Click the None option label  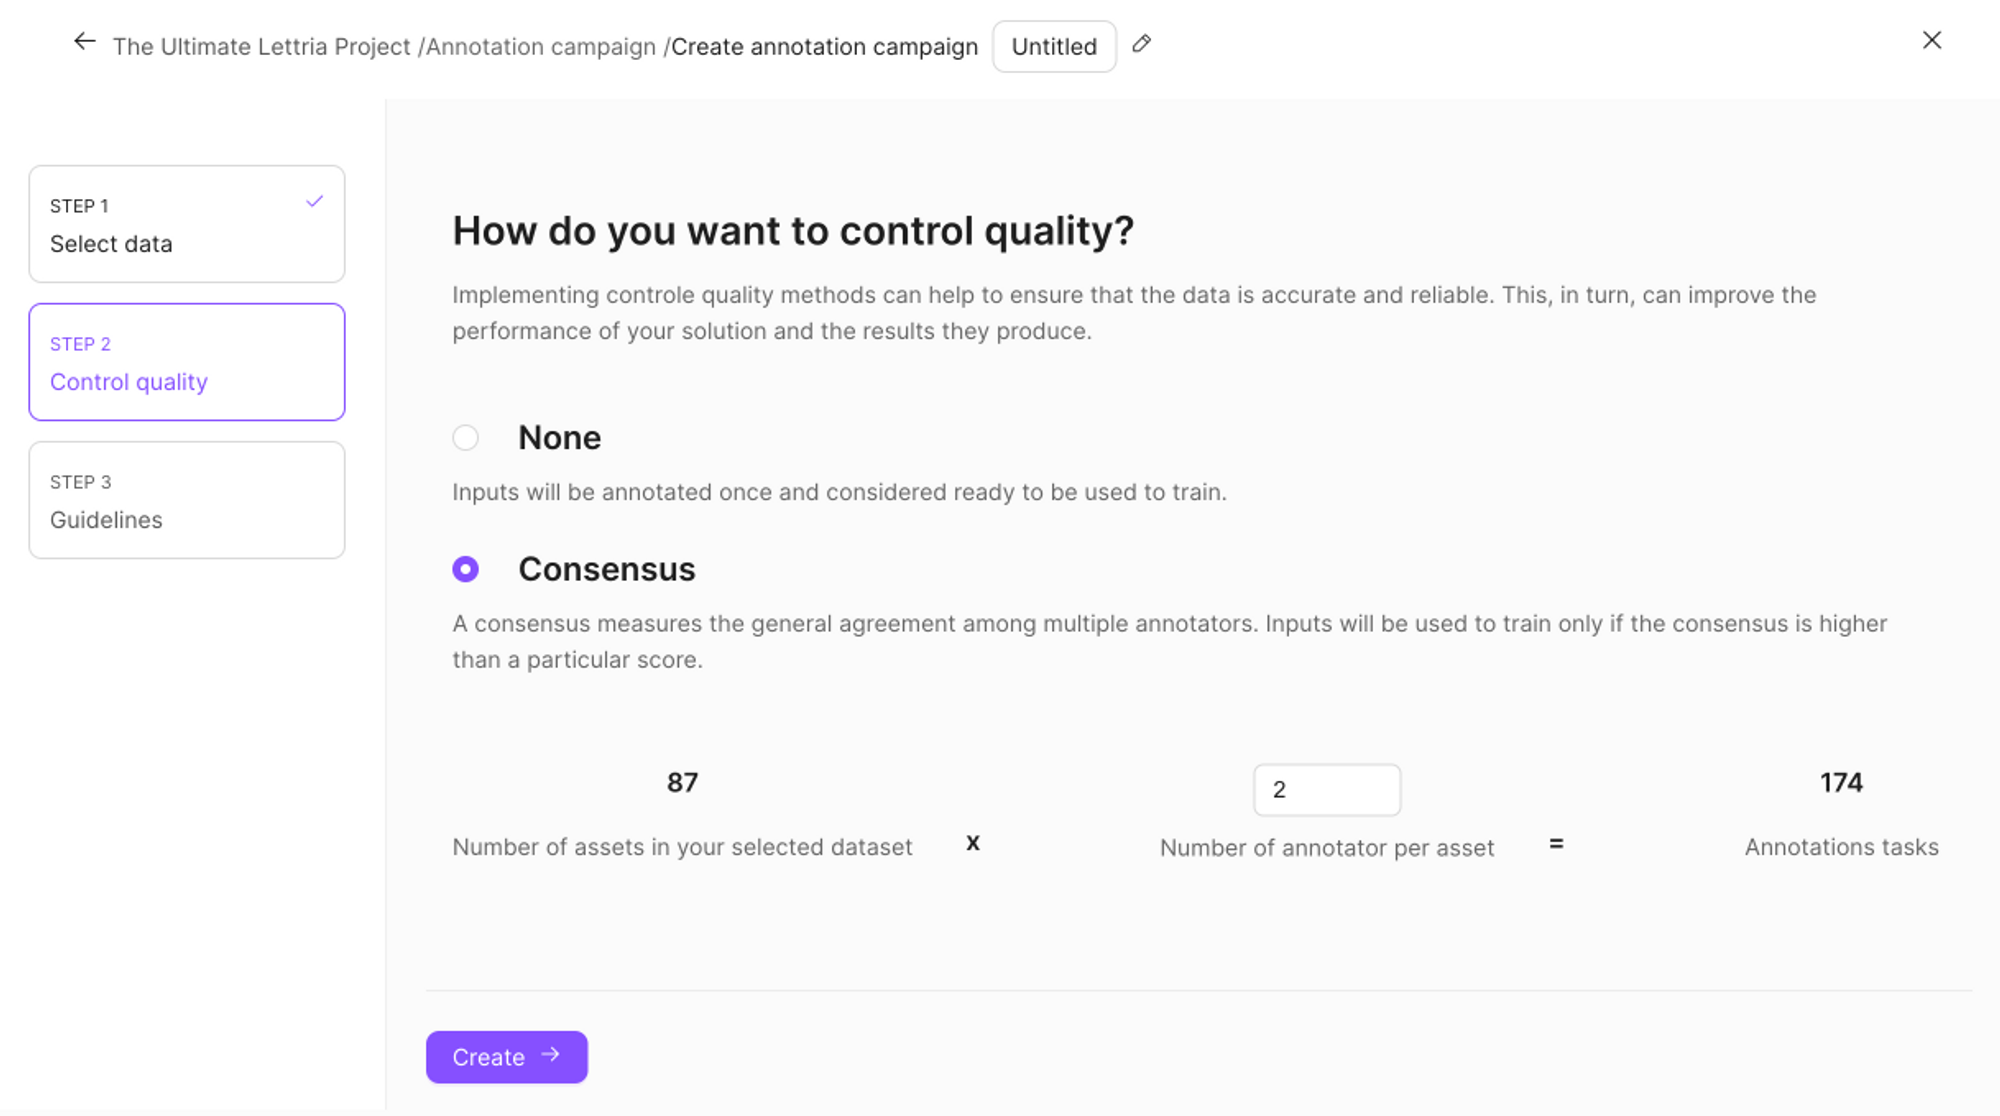[x=559, y=438]
